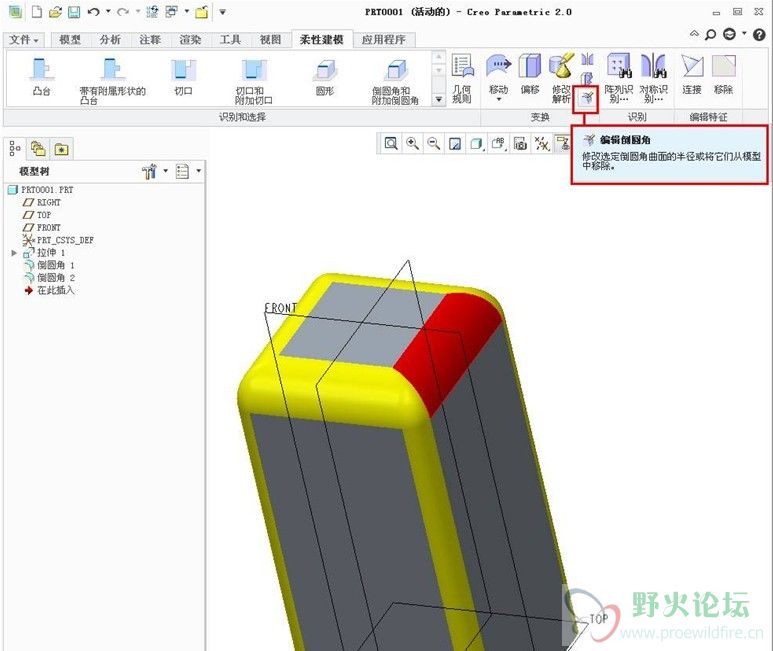Open dropdown arrow next to tree settings
The image size is (773, 651).
166,171
